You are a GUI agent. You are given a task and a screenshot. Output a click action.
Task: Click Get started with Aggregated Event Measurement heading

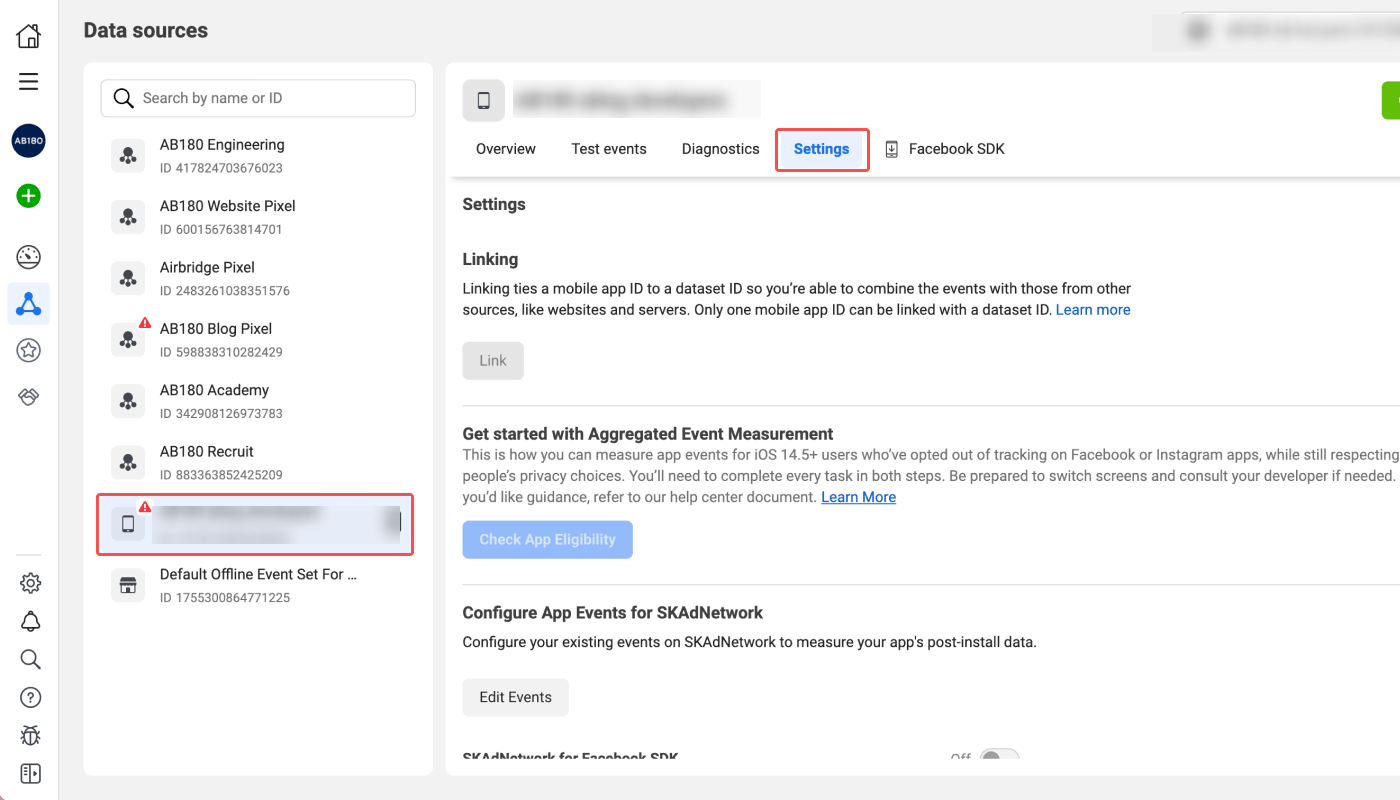[x=648, y=434]
